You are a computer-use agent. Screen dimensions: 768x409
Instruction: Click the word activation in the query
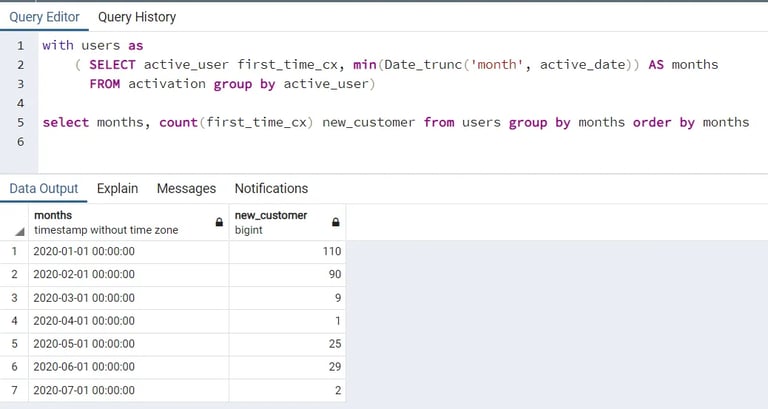[167, 84]
